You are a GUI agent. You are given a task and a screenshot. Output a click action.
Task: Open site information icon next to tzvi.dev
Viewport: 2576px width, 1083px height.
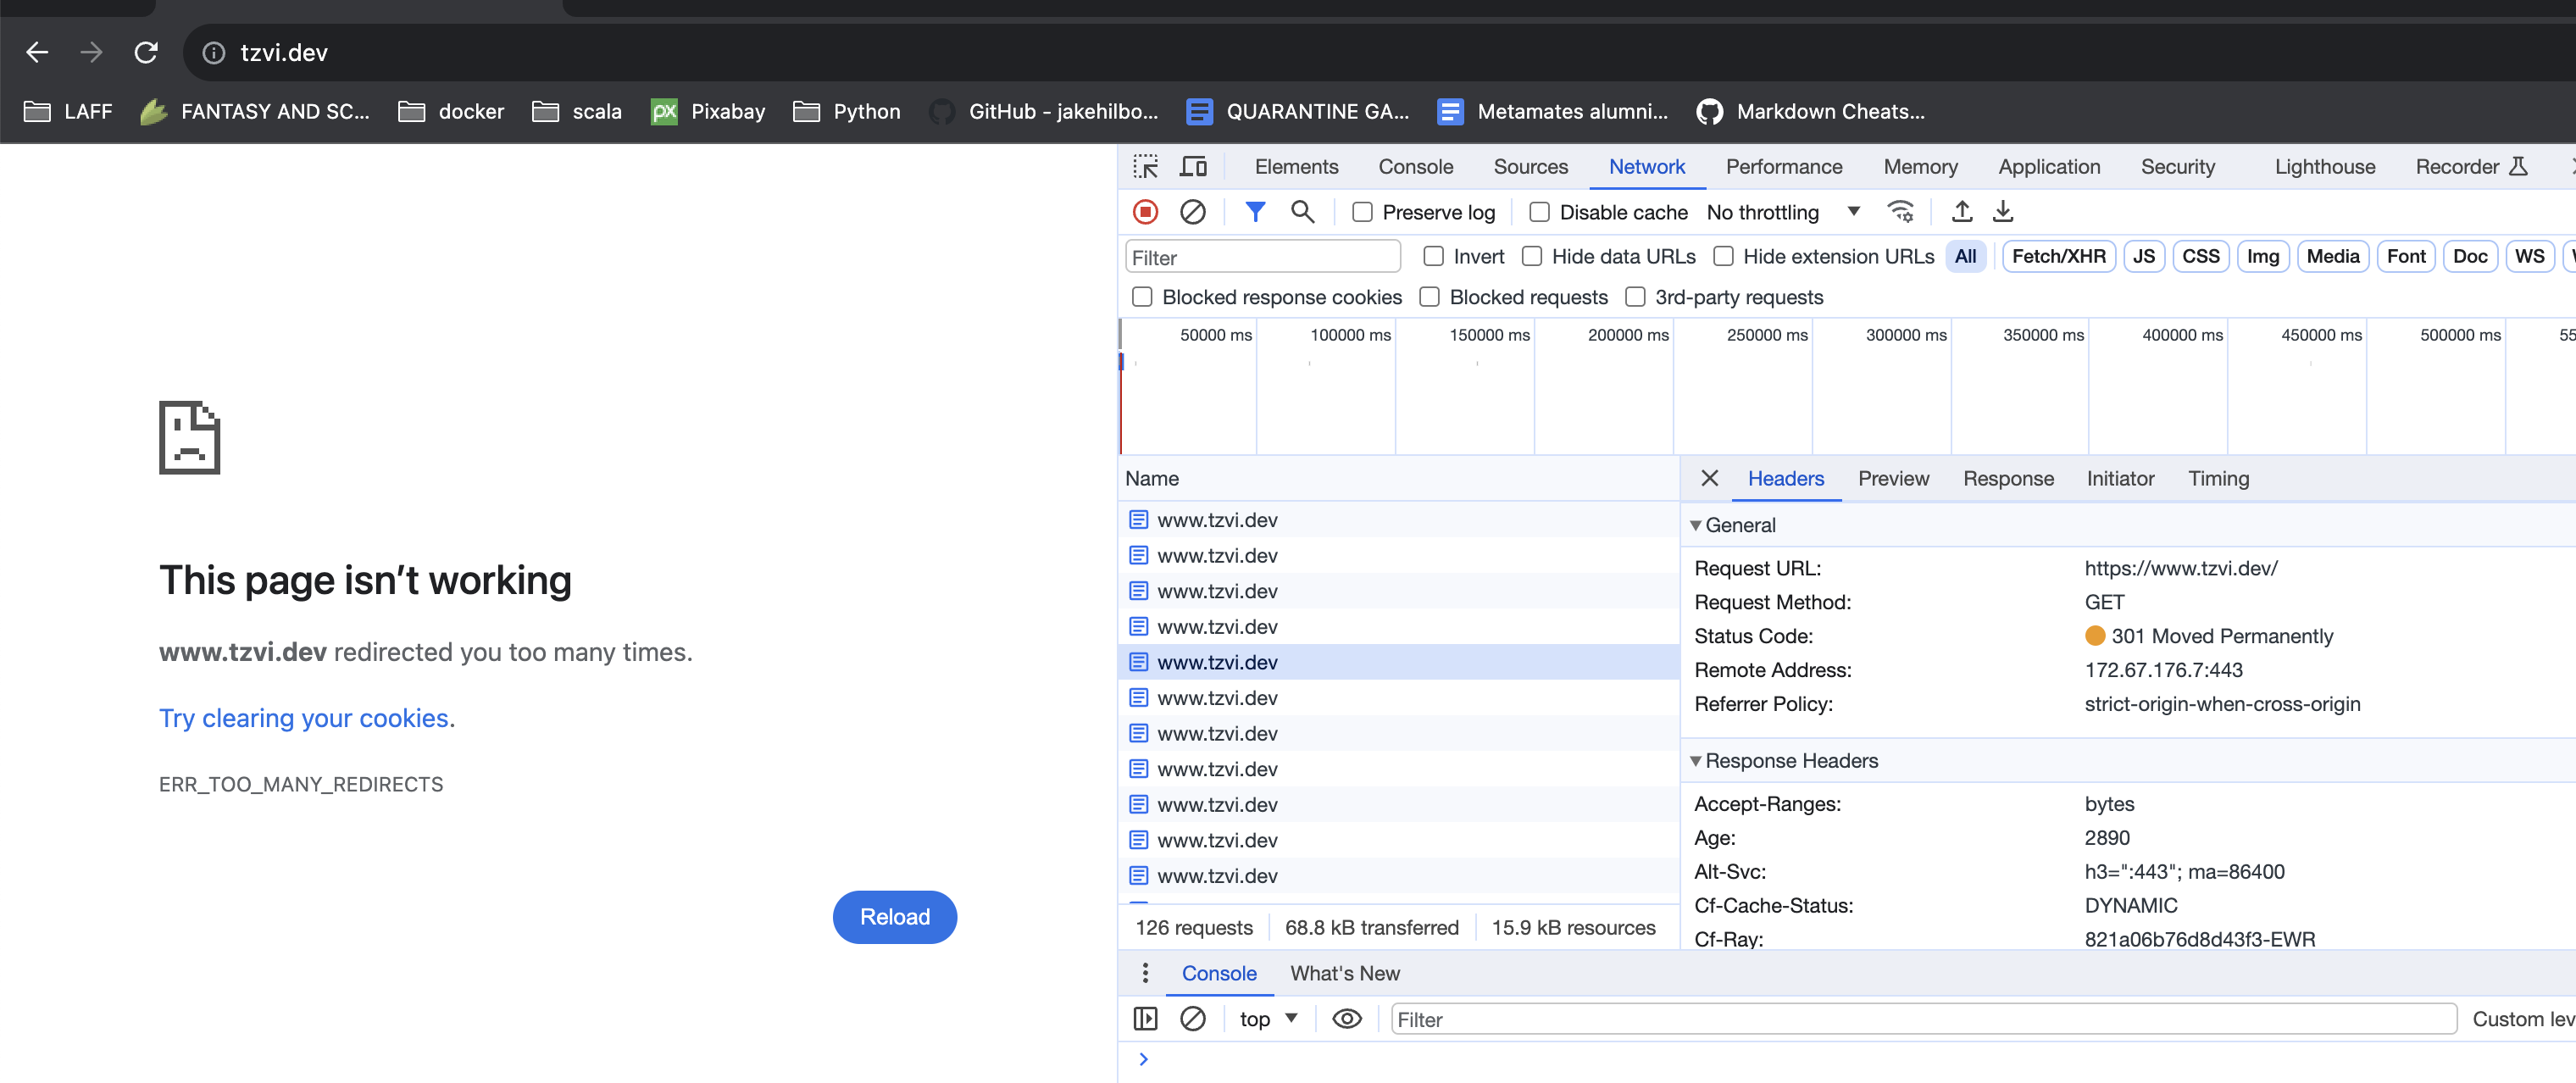tap(214, 53)
